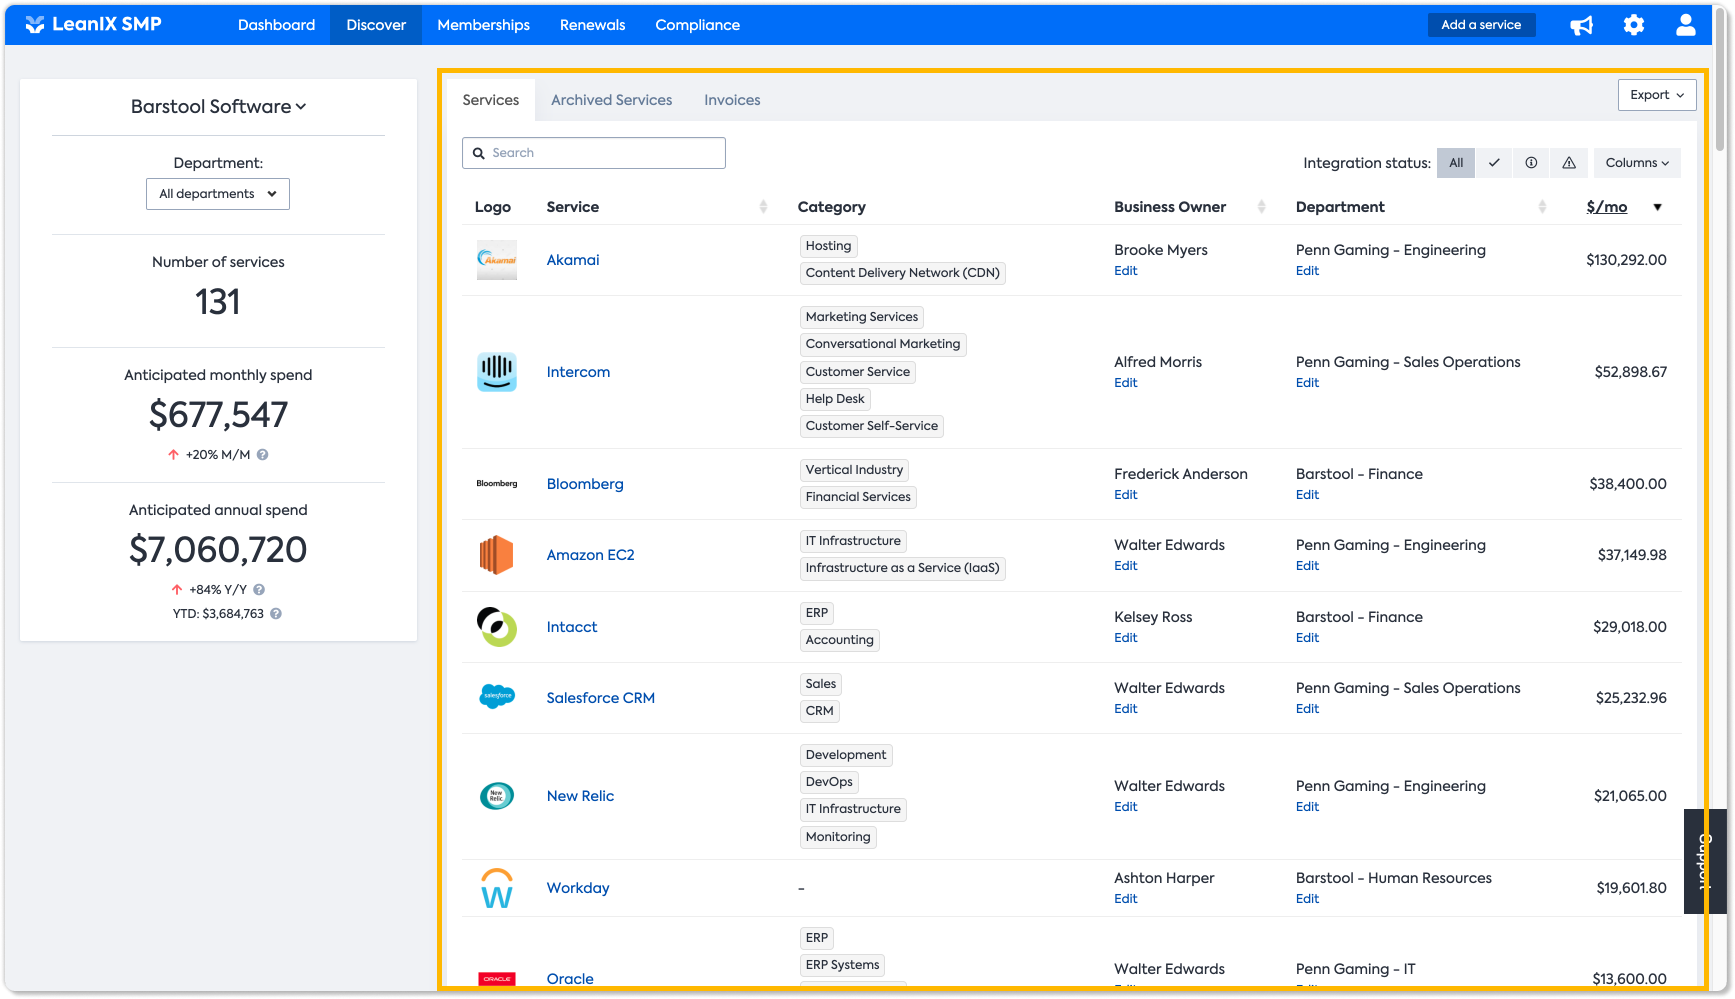Sort by the Service column arrows
This screenshot has height=999, width=1735.
tap(763, 207)
